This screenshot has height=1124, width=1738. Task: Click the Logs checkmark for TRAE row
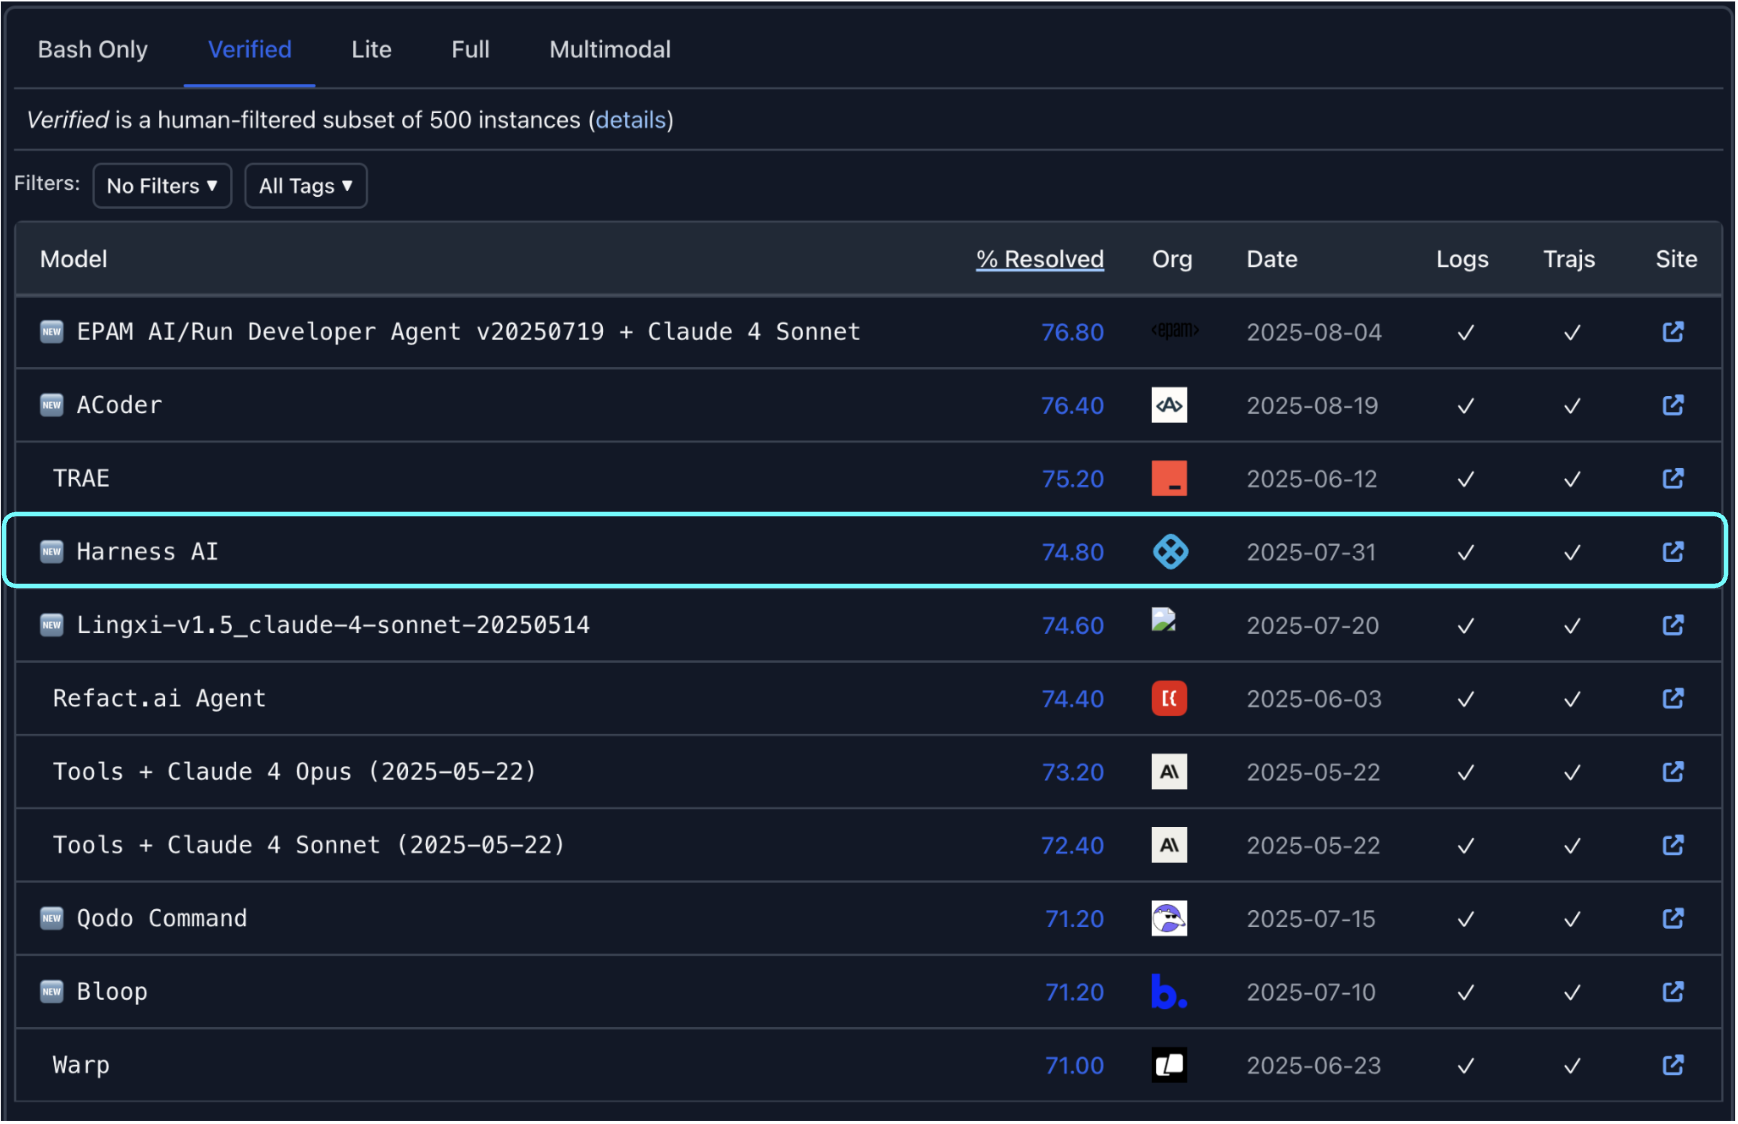[1466, 480]
